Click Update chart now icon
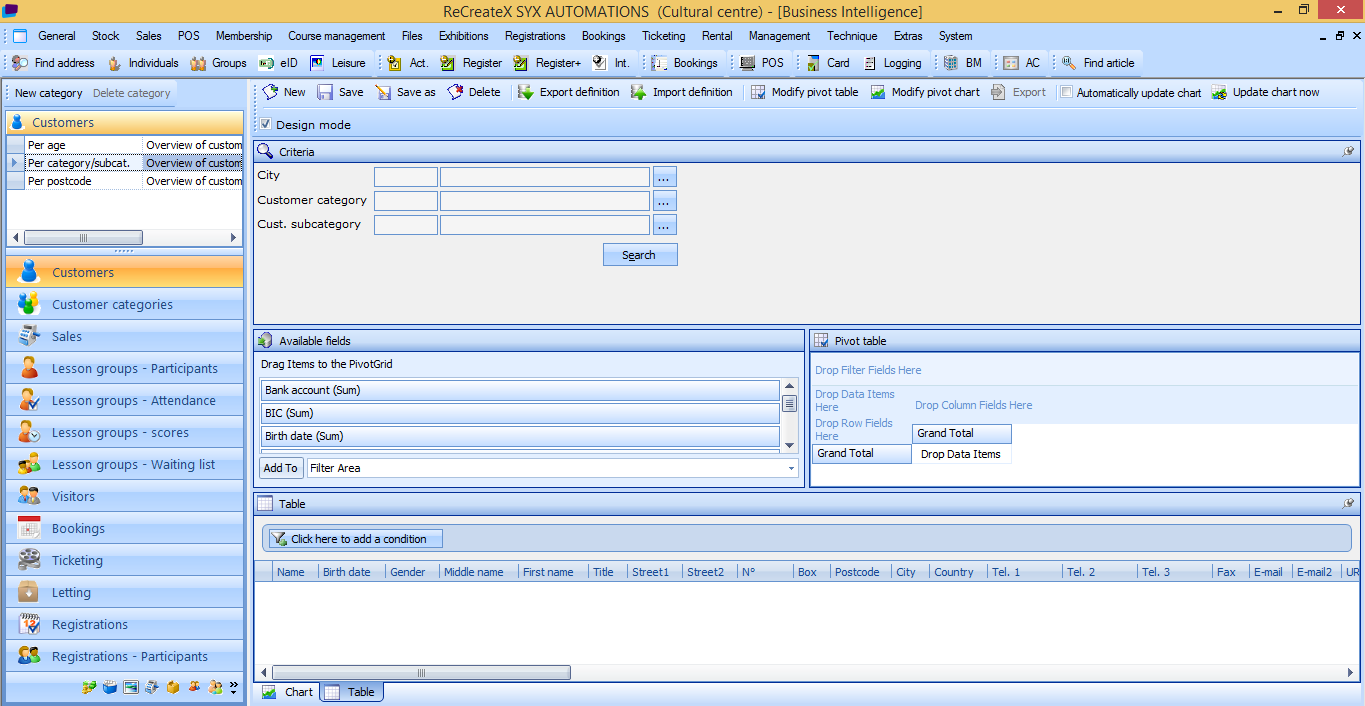 (x=1219, y=92)
